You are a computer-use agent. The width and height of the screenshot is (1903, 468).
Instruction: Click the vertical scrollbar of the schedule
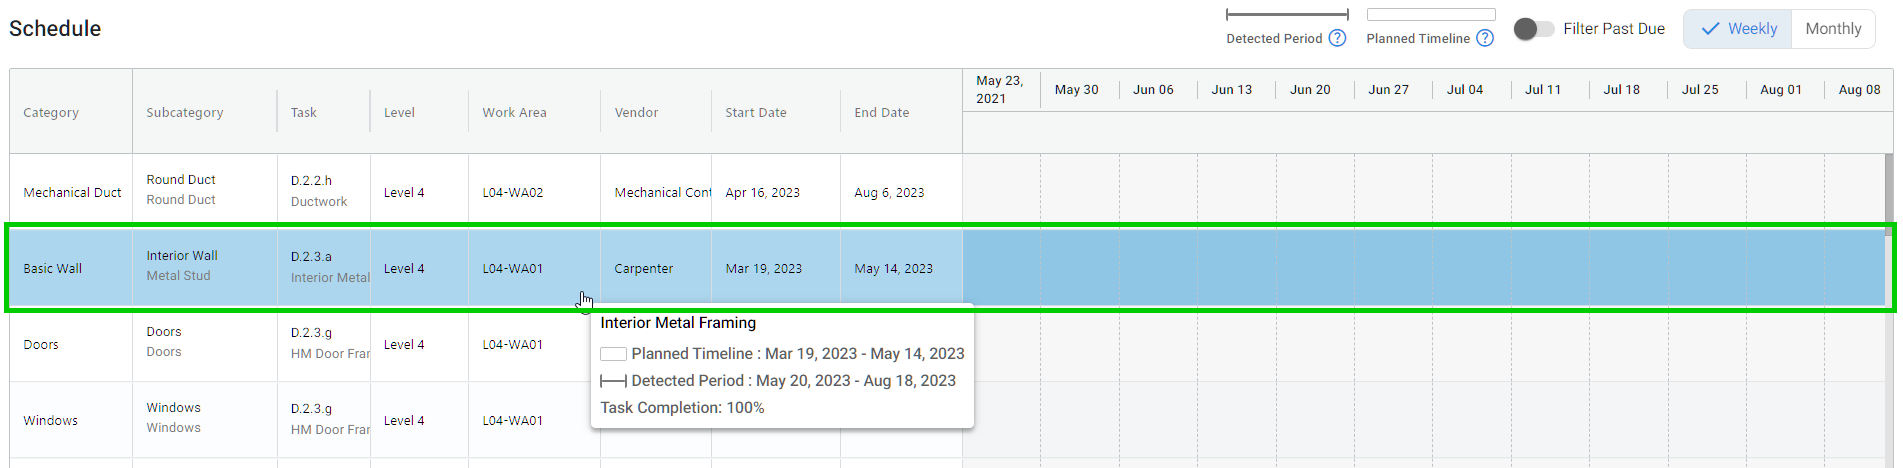pos(1888,190)
